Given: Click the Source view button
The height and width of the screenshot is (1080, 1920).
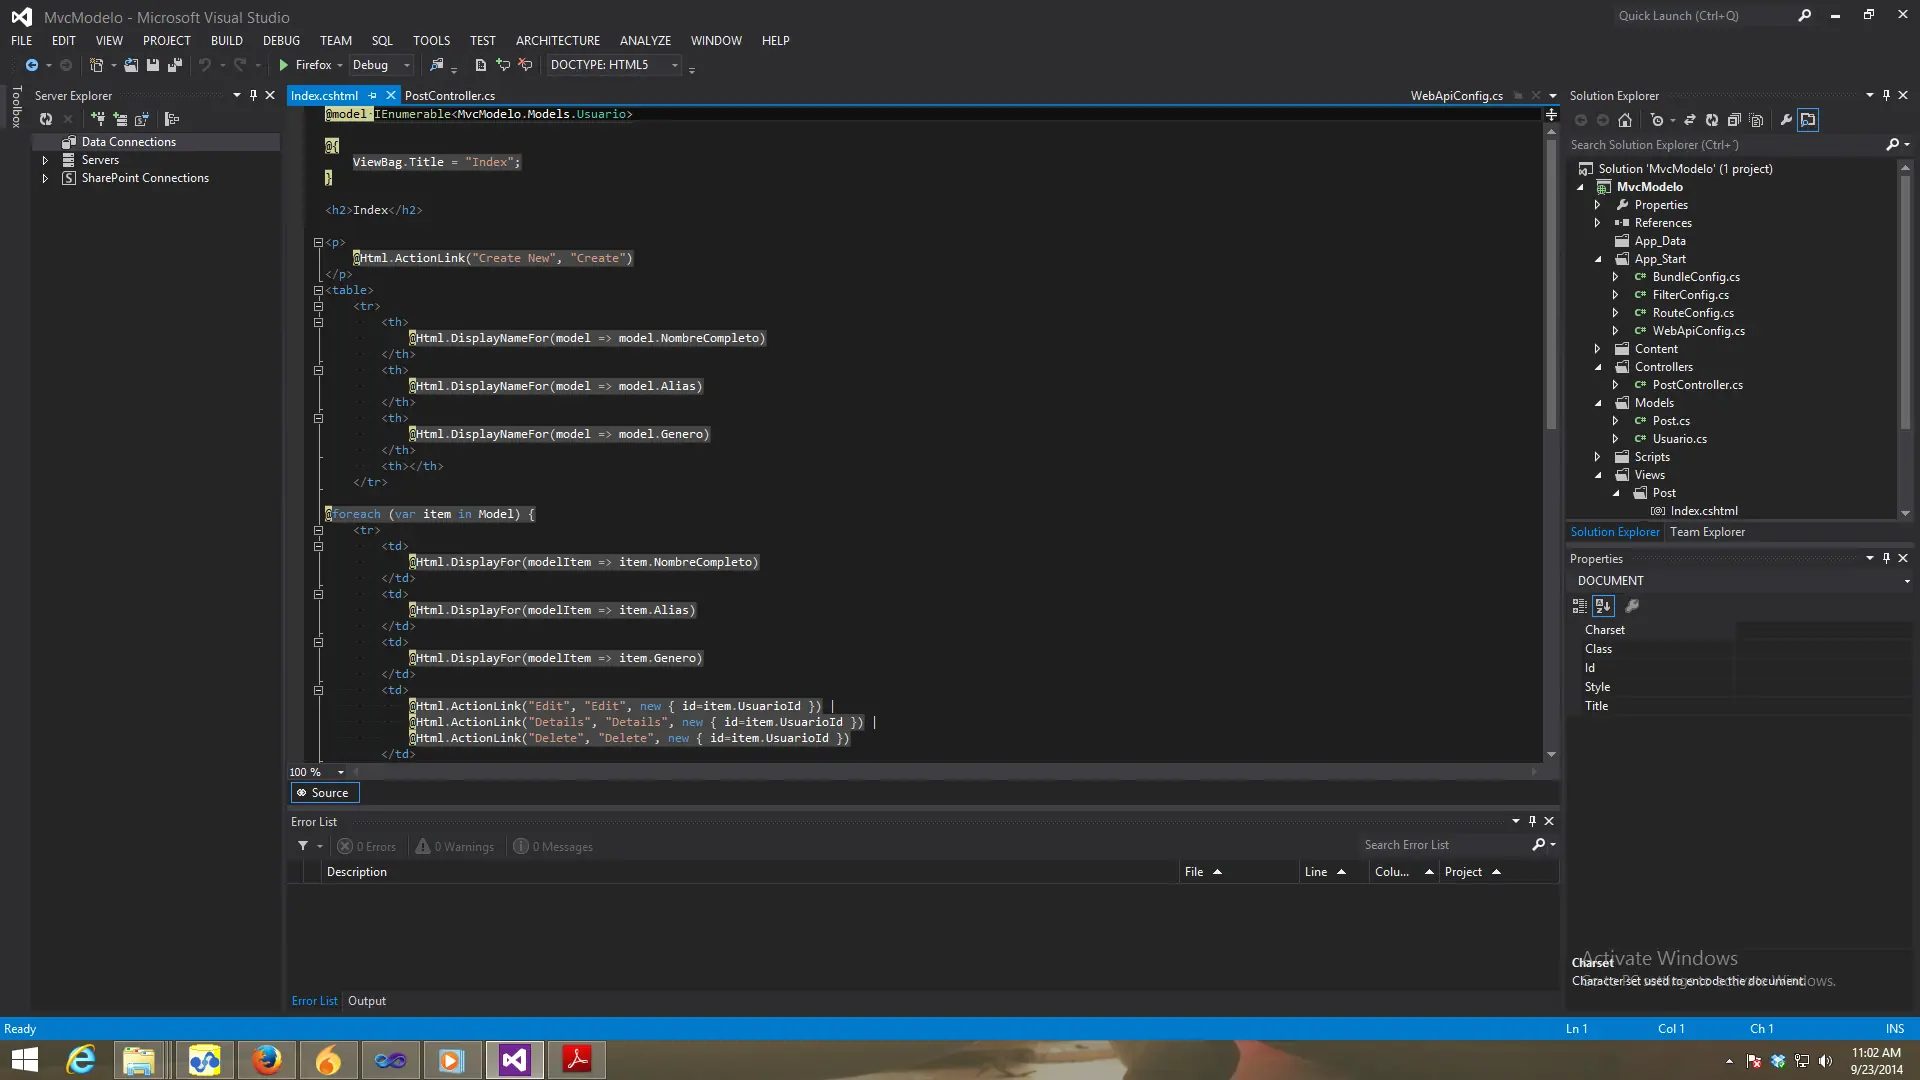Looking at the screenshot, I should pos(324,793).
